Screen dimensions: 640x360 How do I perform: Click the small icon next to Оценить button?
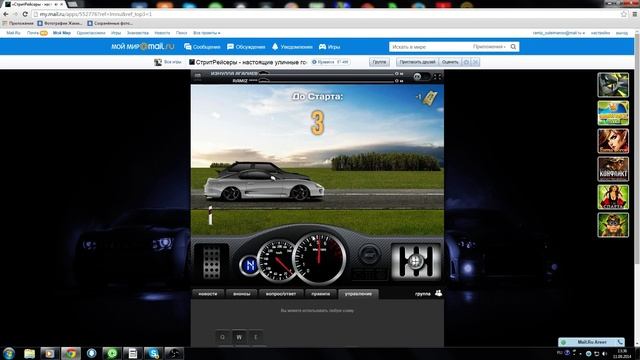466,62
